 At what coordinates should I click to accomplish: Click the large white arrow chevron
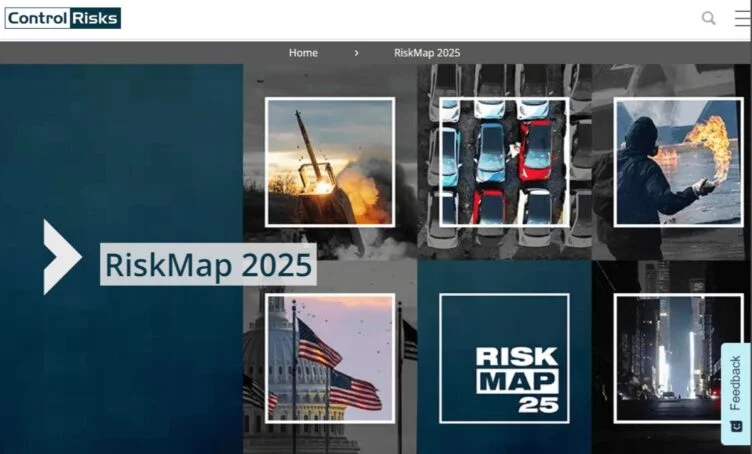[62, 257]
